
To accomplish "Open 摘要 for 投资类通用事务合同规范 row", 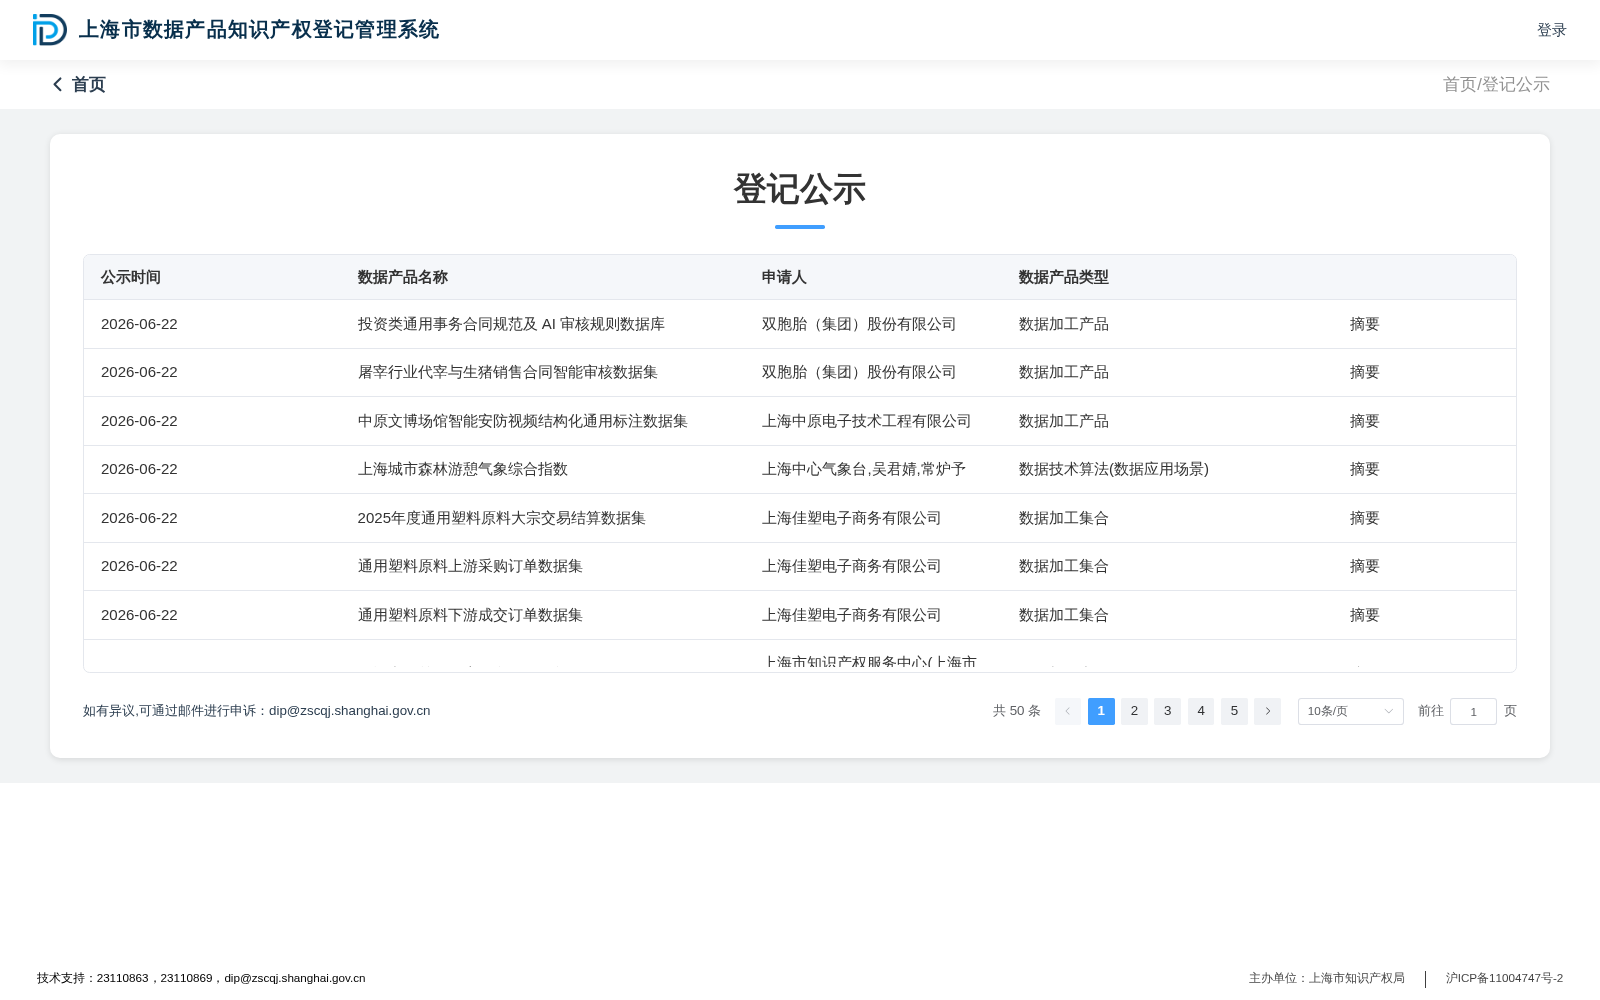I will 1364,324.
